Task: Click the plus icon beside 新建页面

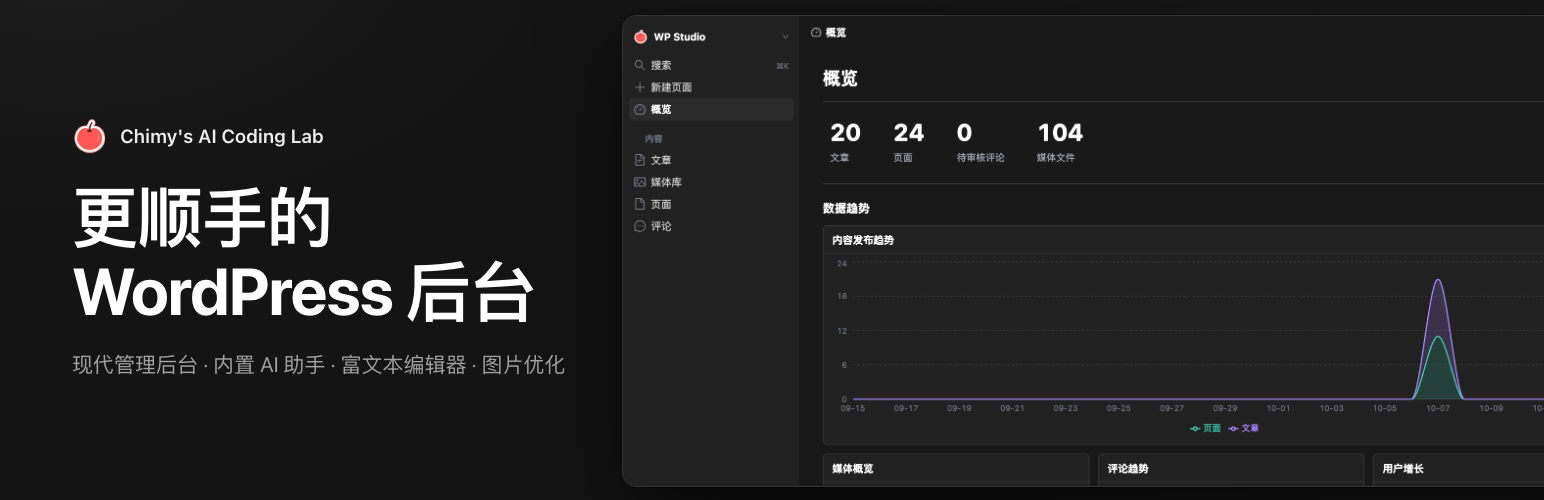Action: pyautogui.click(x=640, y=87)
